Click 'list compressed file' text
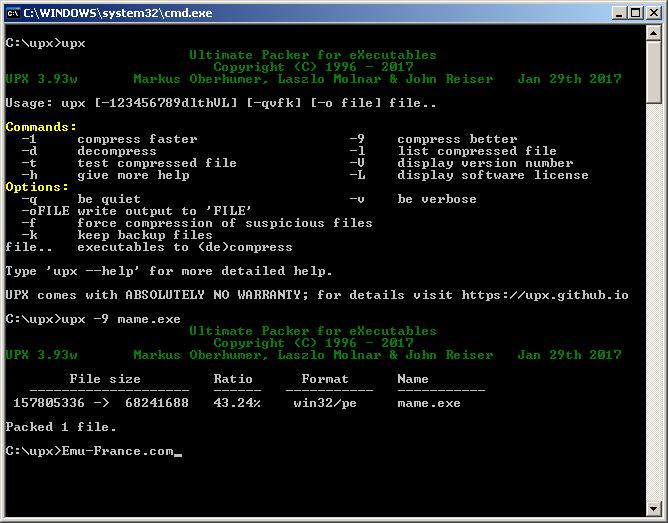The width and height of the screenshot is (668, 523). [x=477, y=151]
